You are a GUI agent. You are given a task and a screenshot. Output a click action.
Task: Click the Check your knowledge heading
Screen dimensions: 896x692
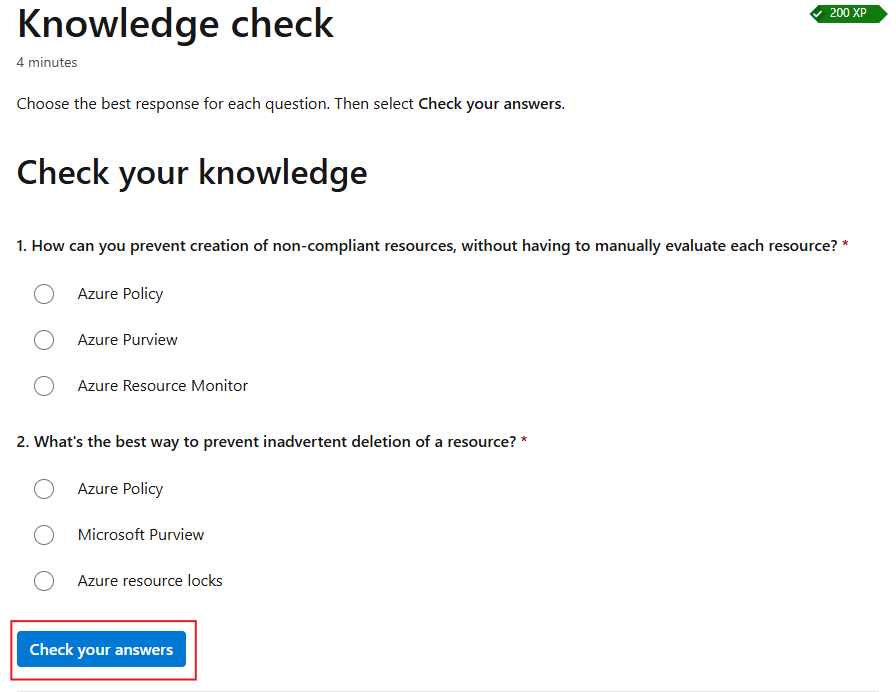191,173
